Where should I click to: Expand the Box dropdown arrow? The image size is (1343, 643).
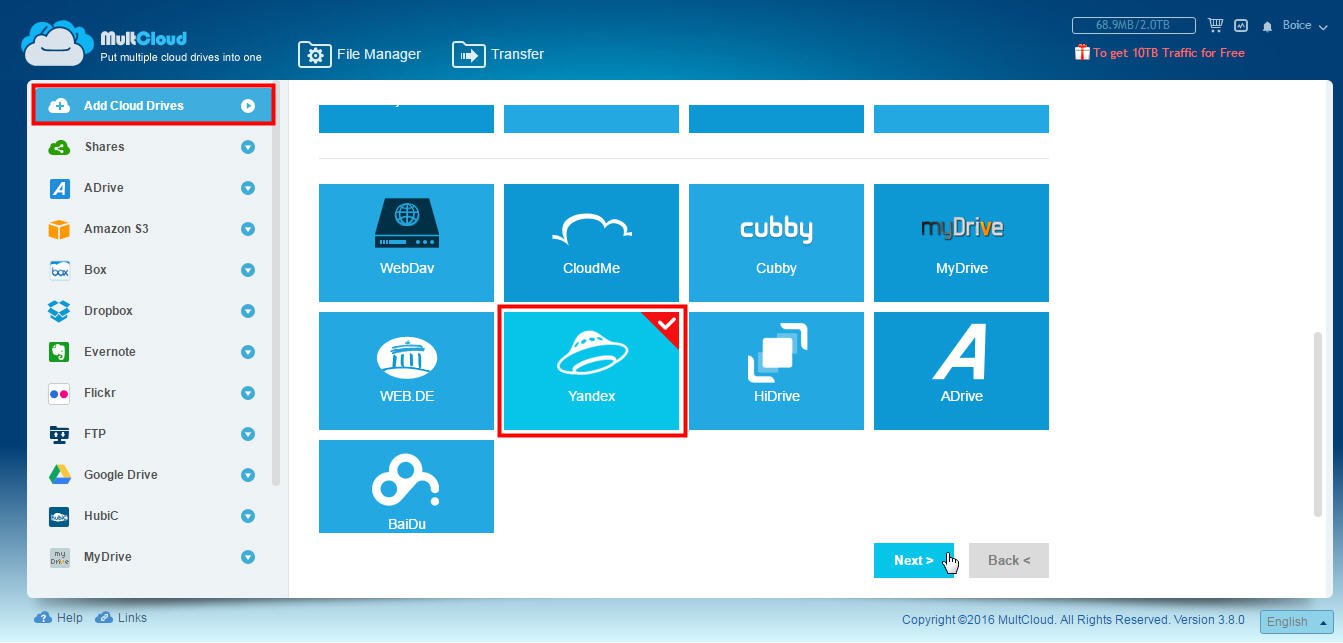(x=248, y=270)
